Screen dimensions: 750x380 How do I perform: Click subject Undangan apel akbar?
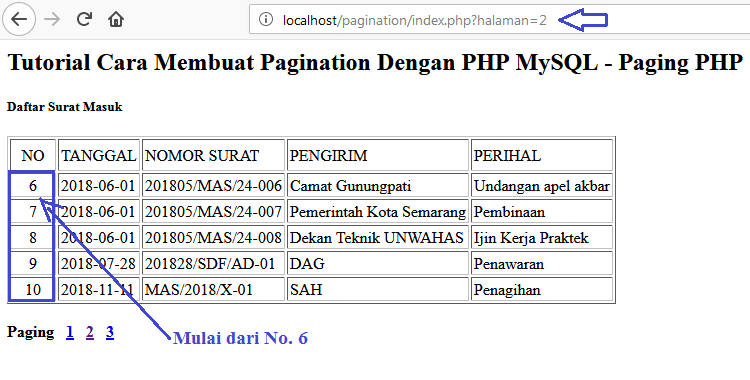pyautogui.click(x=542, y=186)
